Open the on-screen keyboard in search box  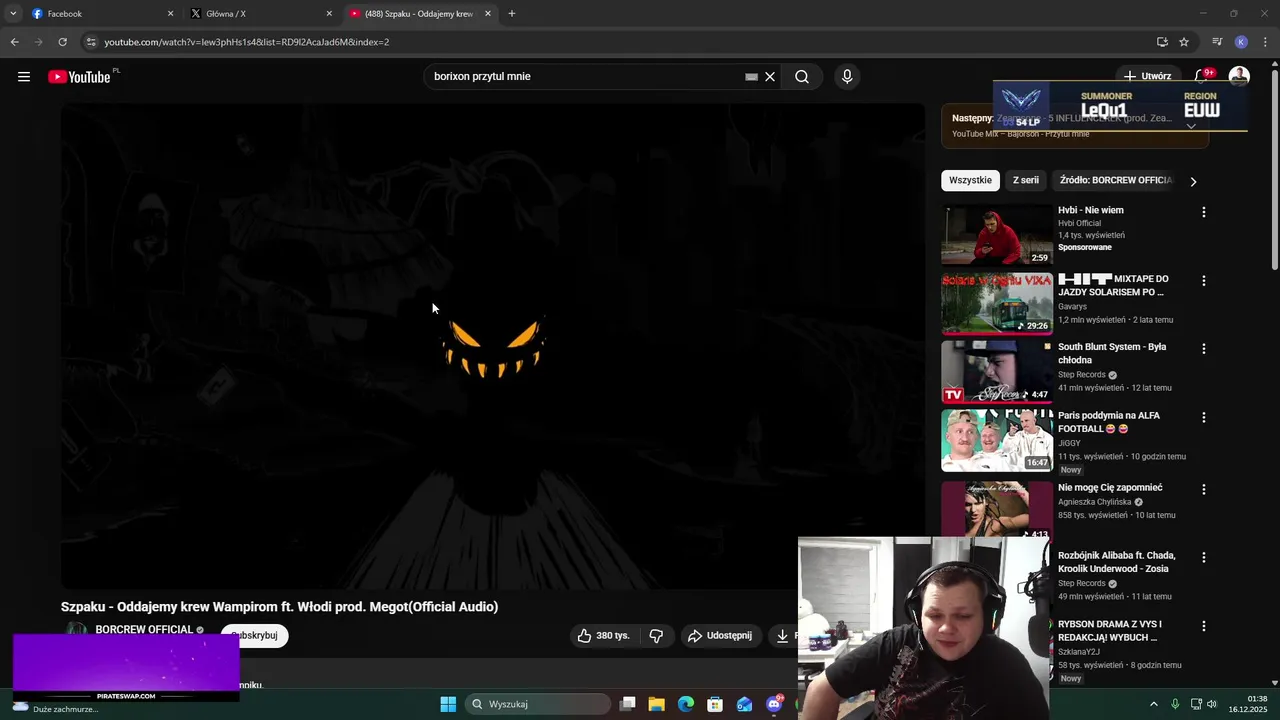click(x=751, y=77)
